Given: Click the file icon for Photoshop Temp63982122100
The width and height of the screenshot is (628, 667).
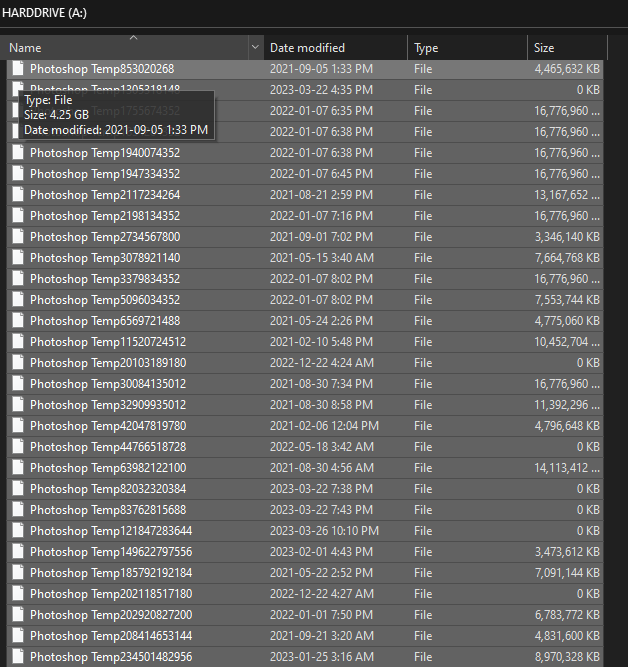Looking at the screenshot, I should point(18,467).
